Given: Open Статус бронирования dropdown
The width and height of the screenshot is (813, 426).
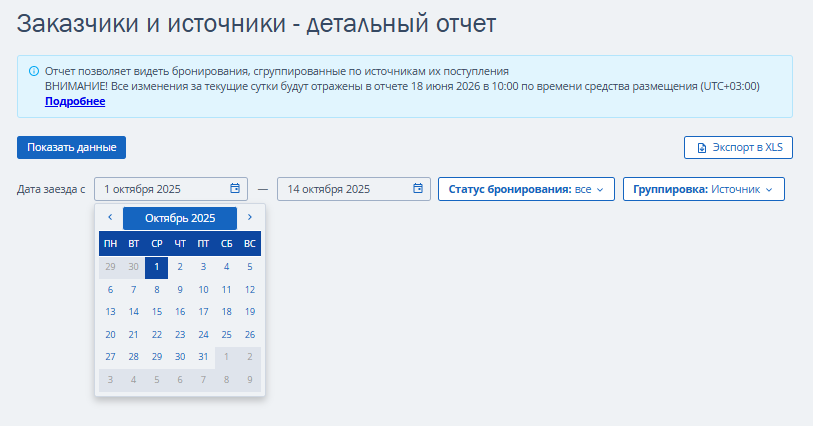Looking at the screenshot, I should pos(526,189).
